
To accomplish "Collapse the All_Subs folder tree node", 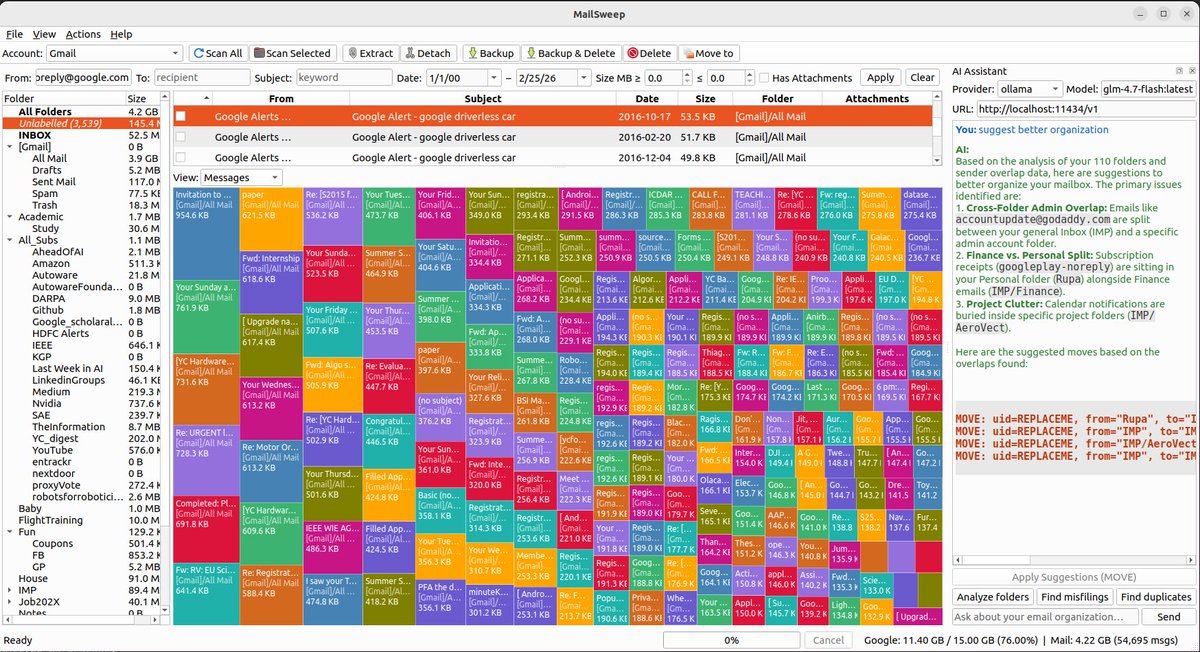I will coord(10,240).
